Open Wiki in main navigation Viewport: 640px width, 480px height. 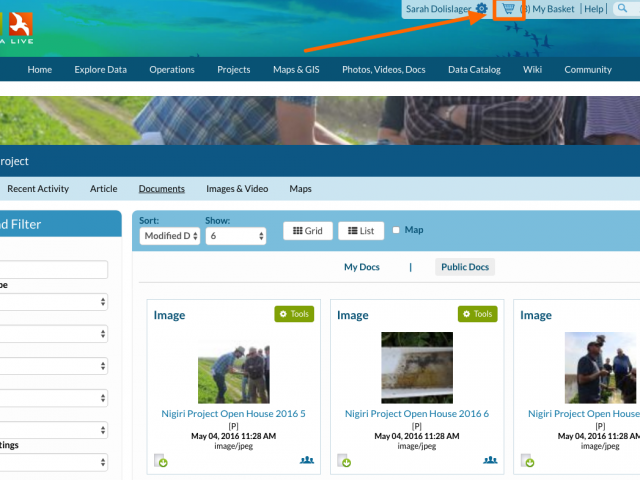532,69
